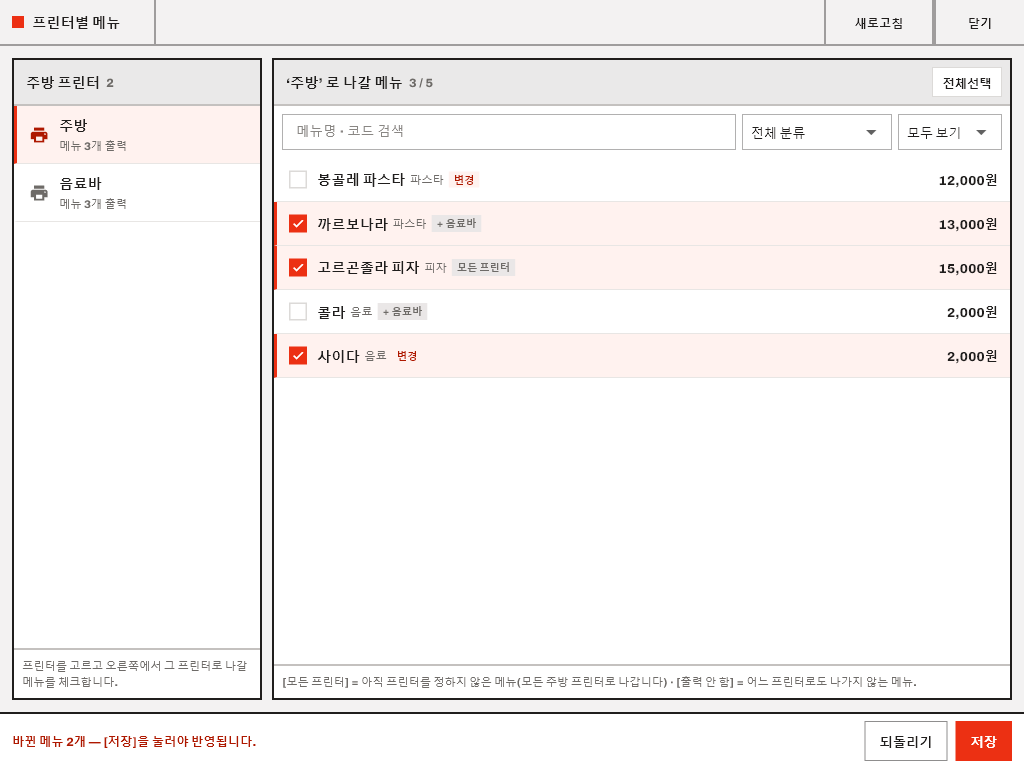This screenshot has width=1024, height=768.
Task: Click the 바뀐 메뉴 2개 status message
Action: point(134,741)
